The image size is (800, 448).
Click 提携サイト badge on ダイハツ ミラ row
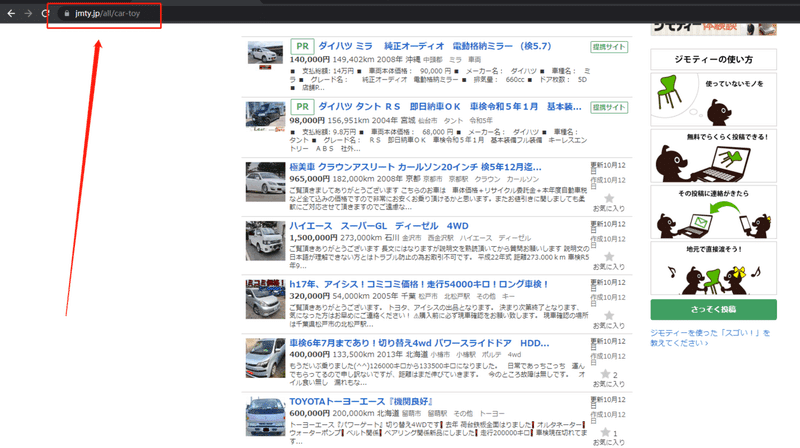click(609, 47)
